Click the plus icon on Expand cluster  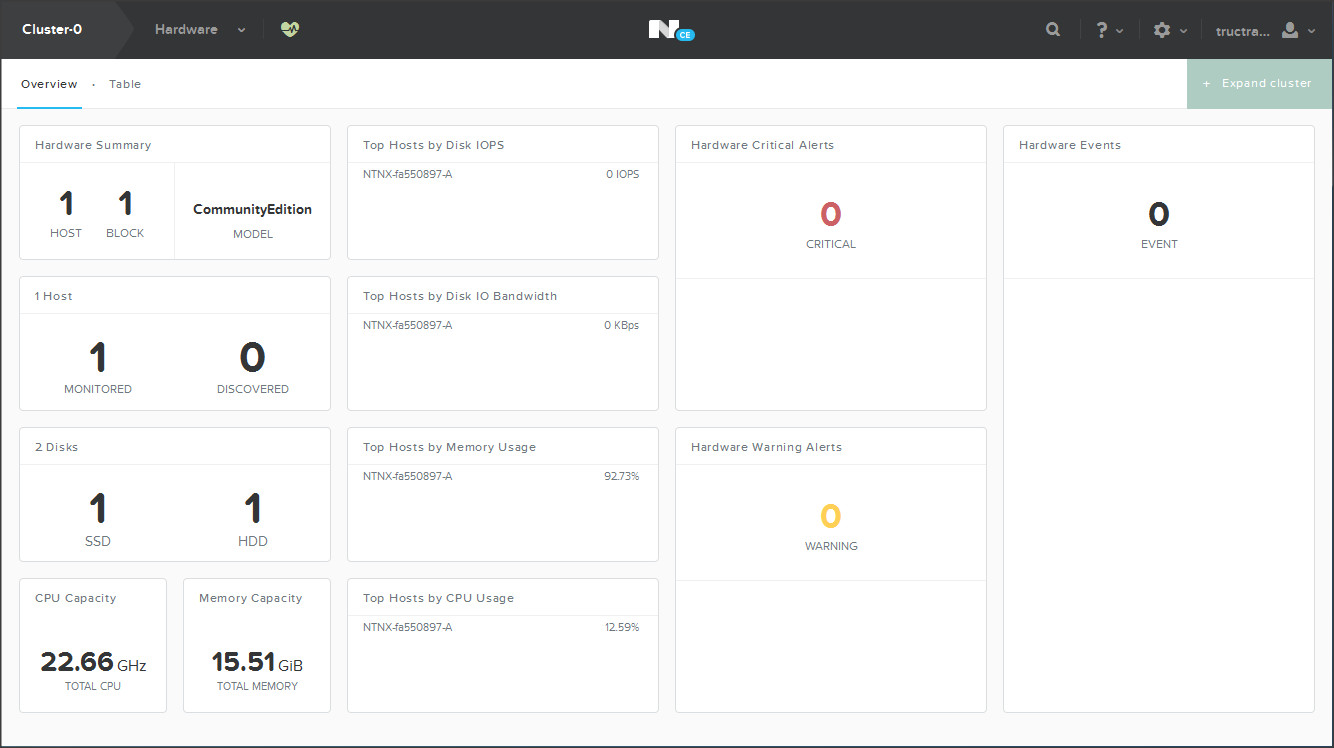tap(1207, 84)
